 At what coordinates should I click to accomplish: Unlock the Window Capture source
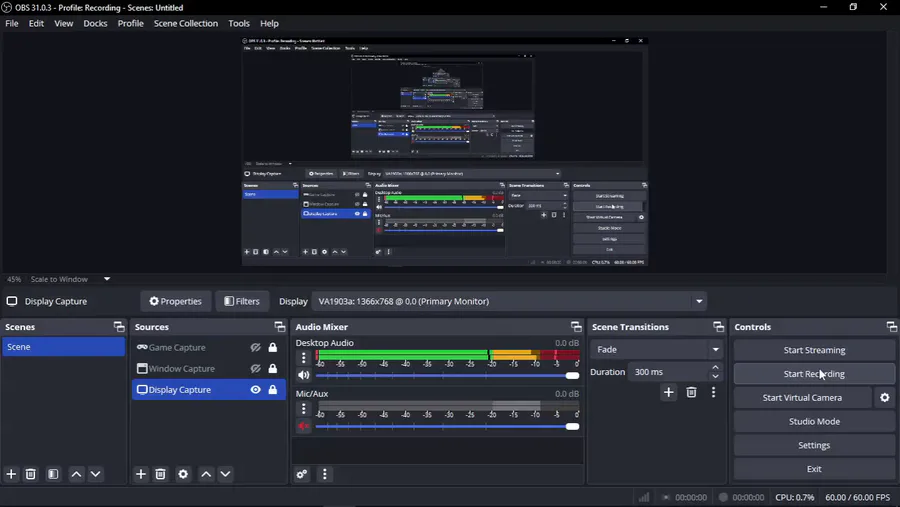tap(273, 369)
